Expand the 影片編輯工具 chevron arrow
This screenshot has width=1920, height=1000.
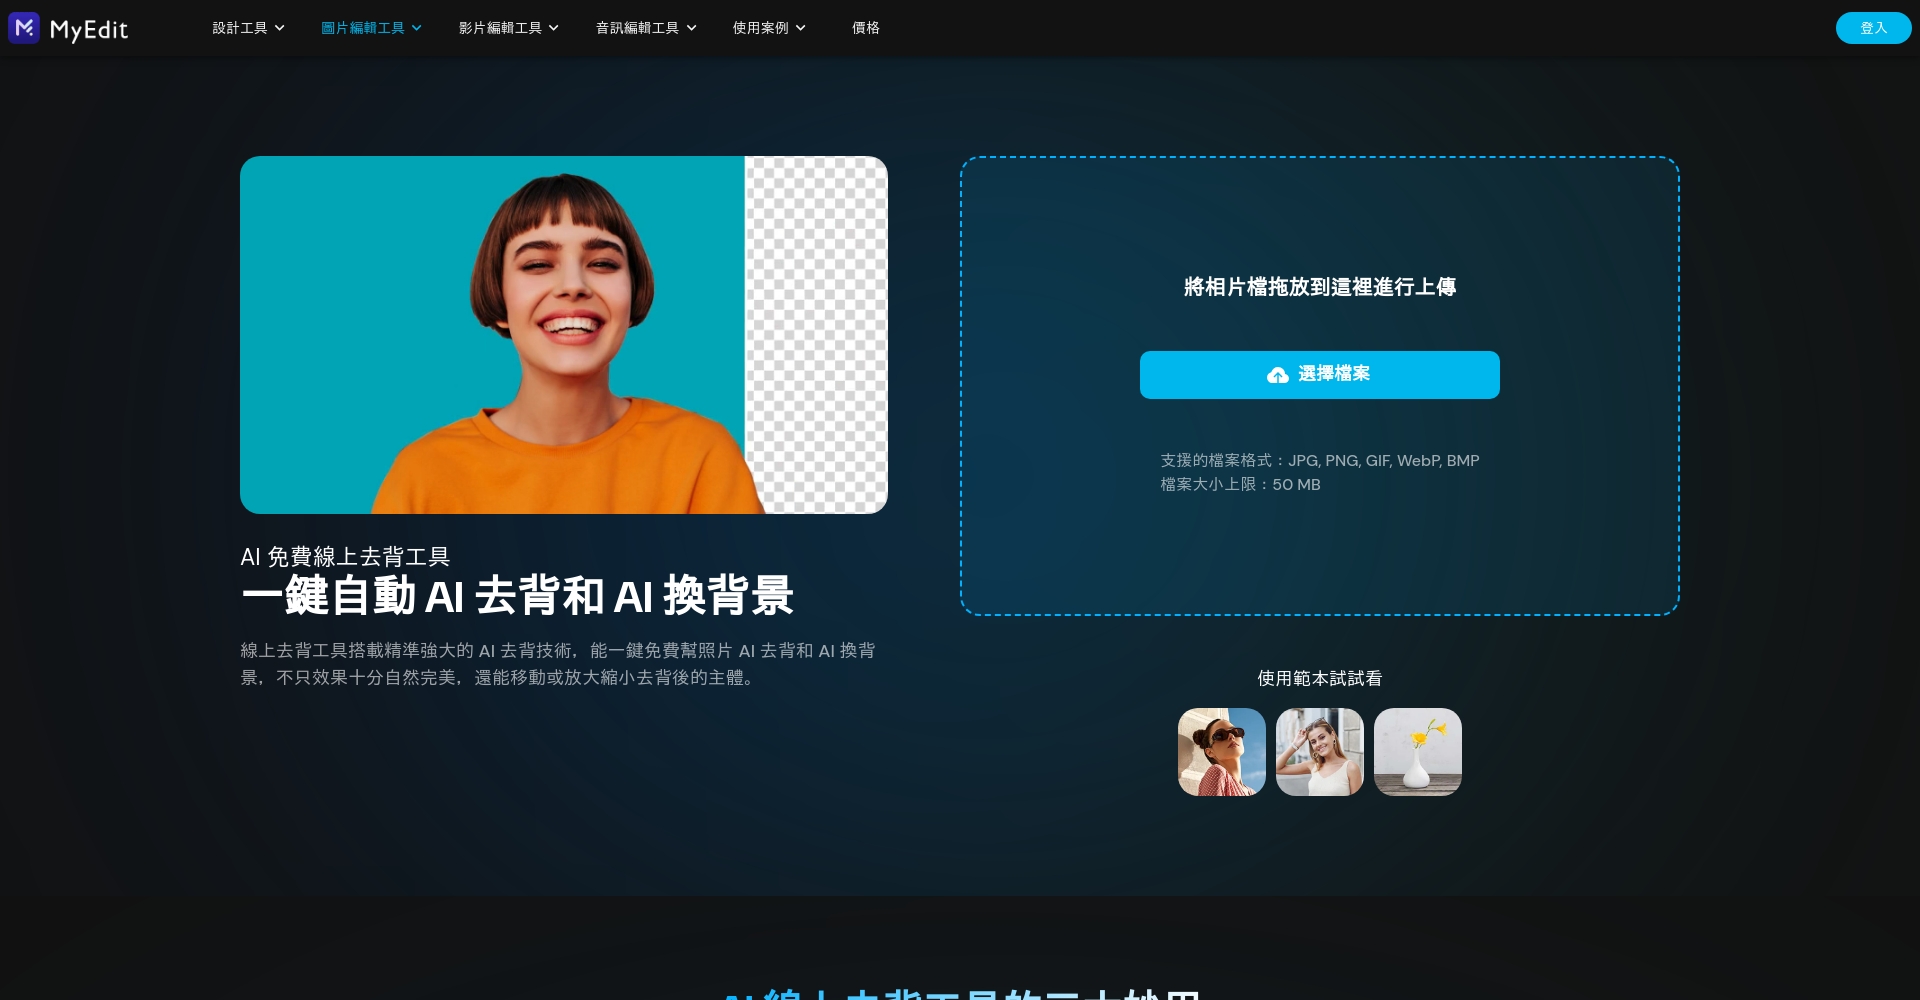tap(554, 28)
